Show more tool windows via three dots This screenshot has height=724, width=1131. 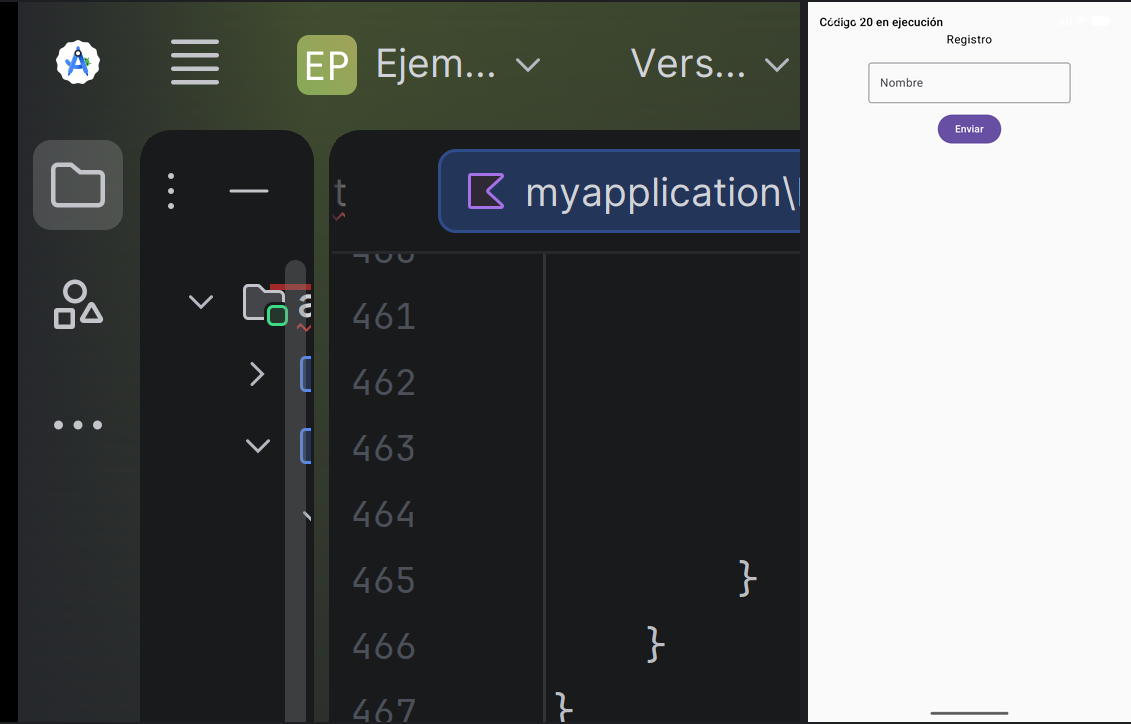[78, 425]
